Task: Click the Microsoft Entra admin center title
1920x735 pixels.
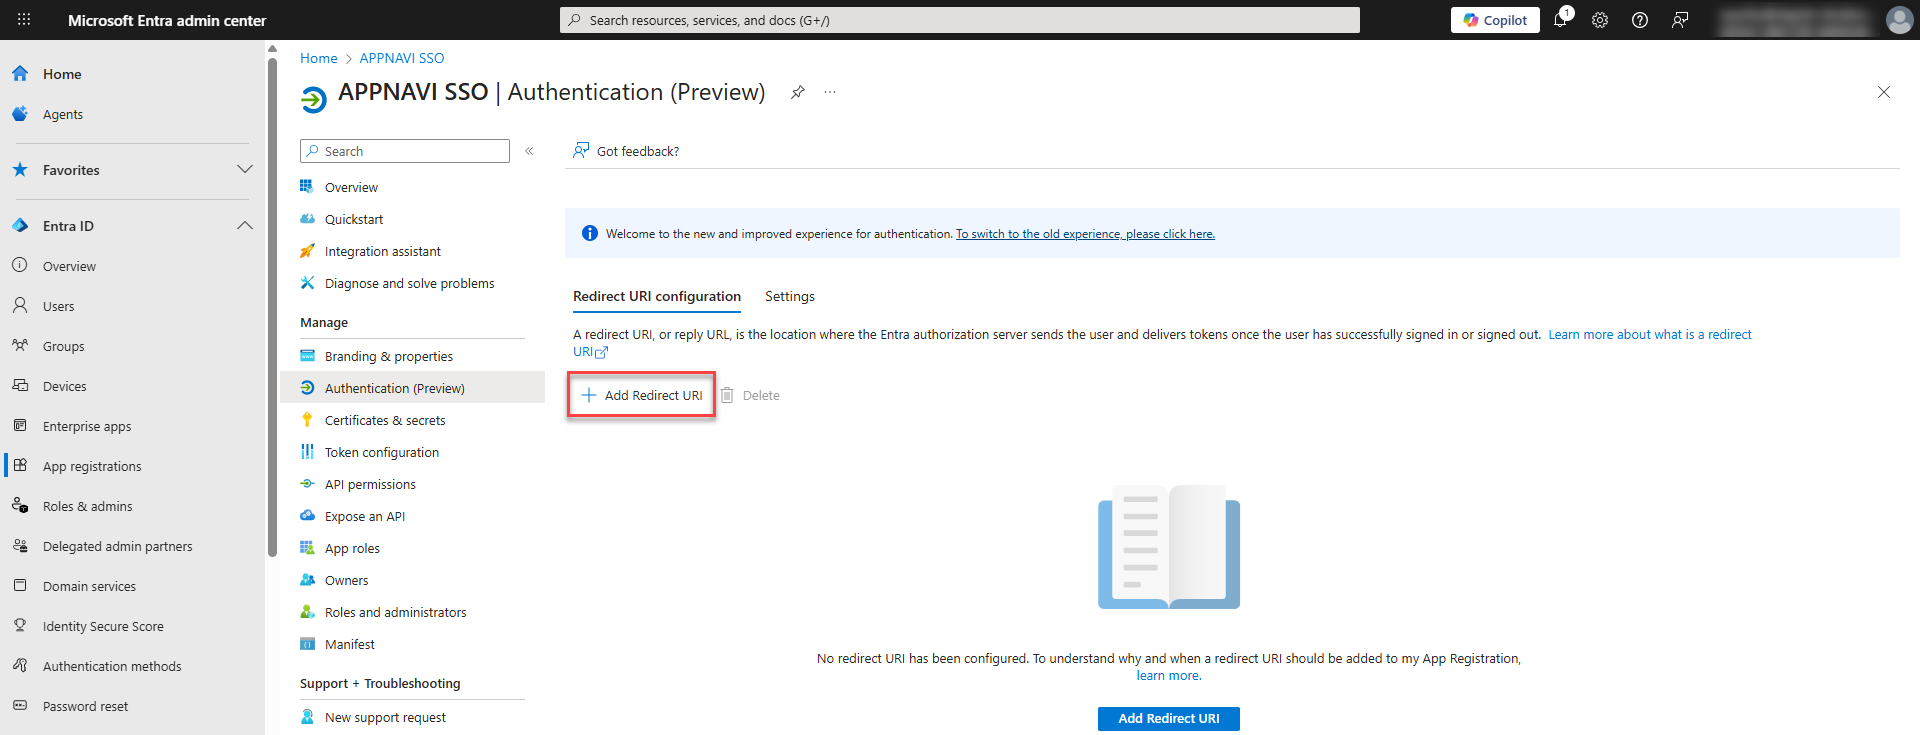Action: 167,20
